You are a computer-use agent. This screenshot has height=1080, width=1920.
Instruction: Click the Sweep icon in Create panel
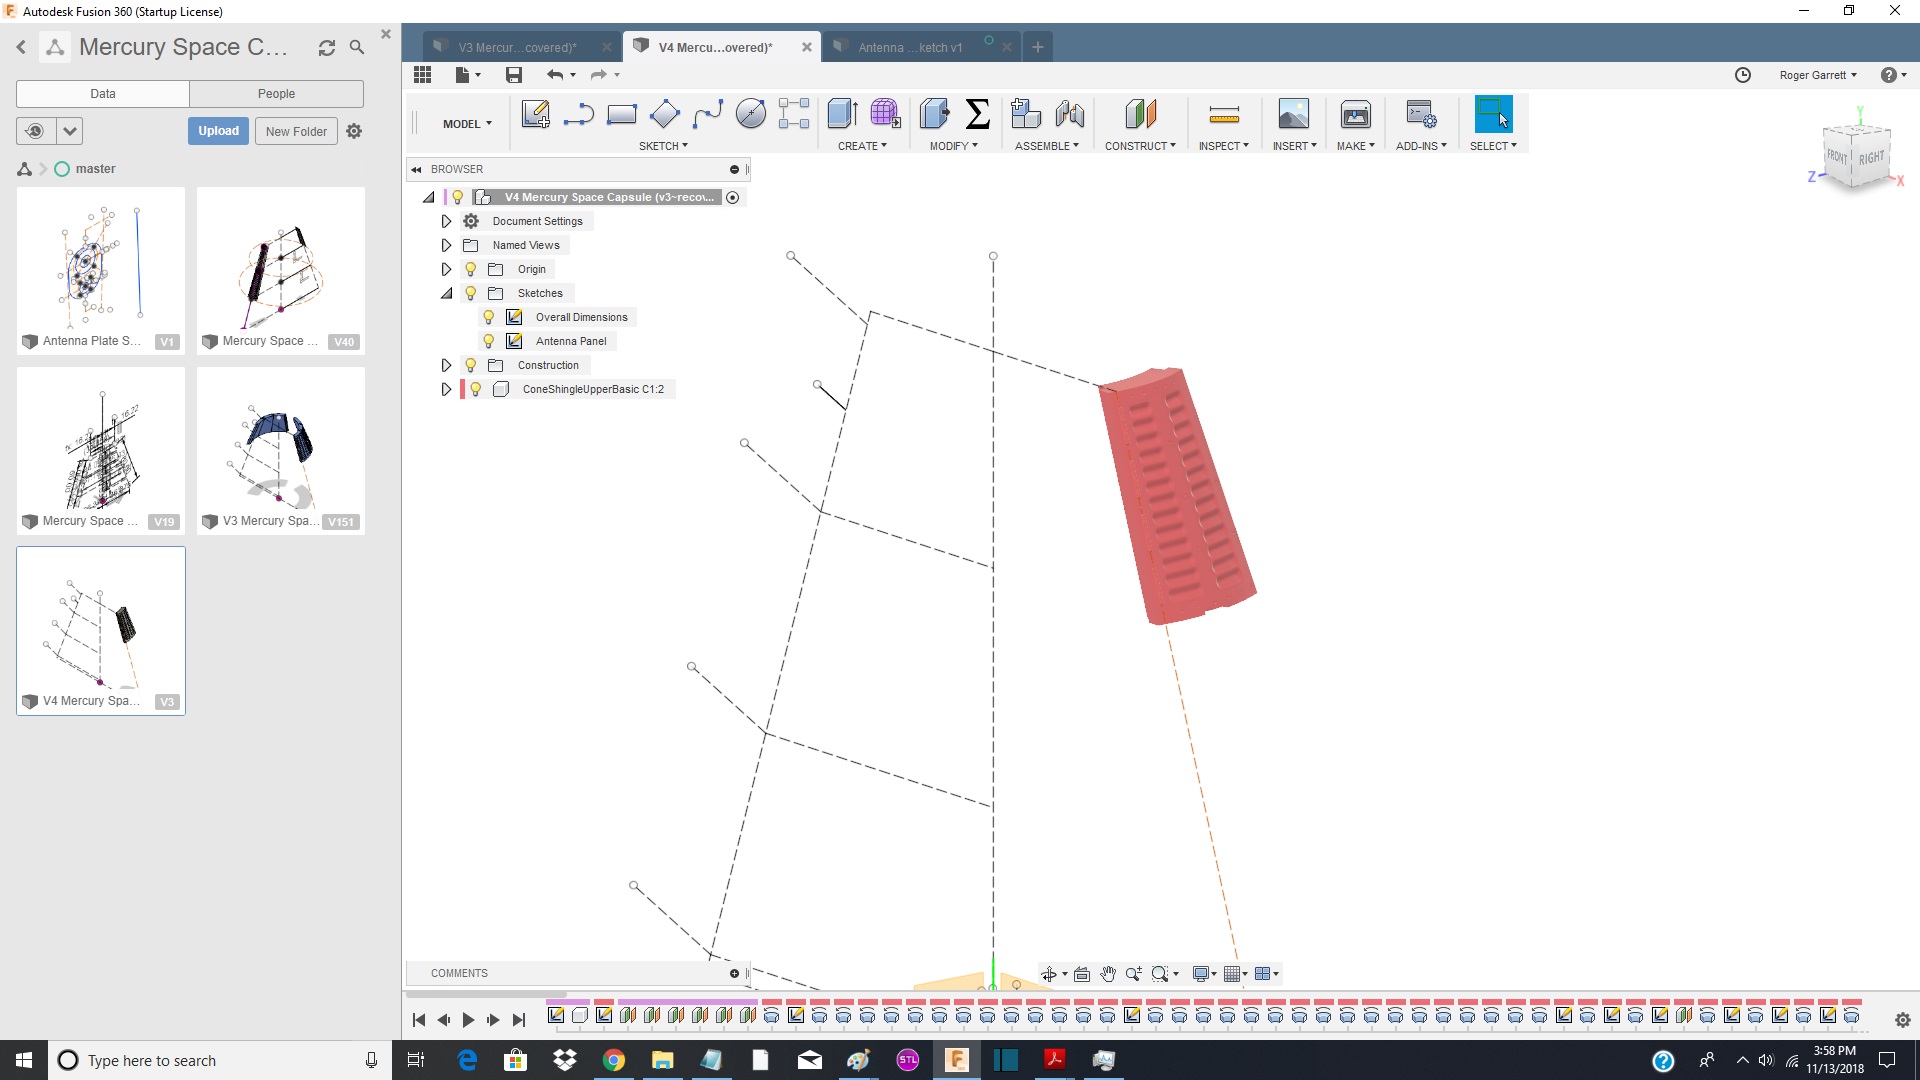[884, 115]
